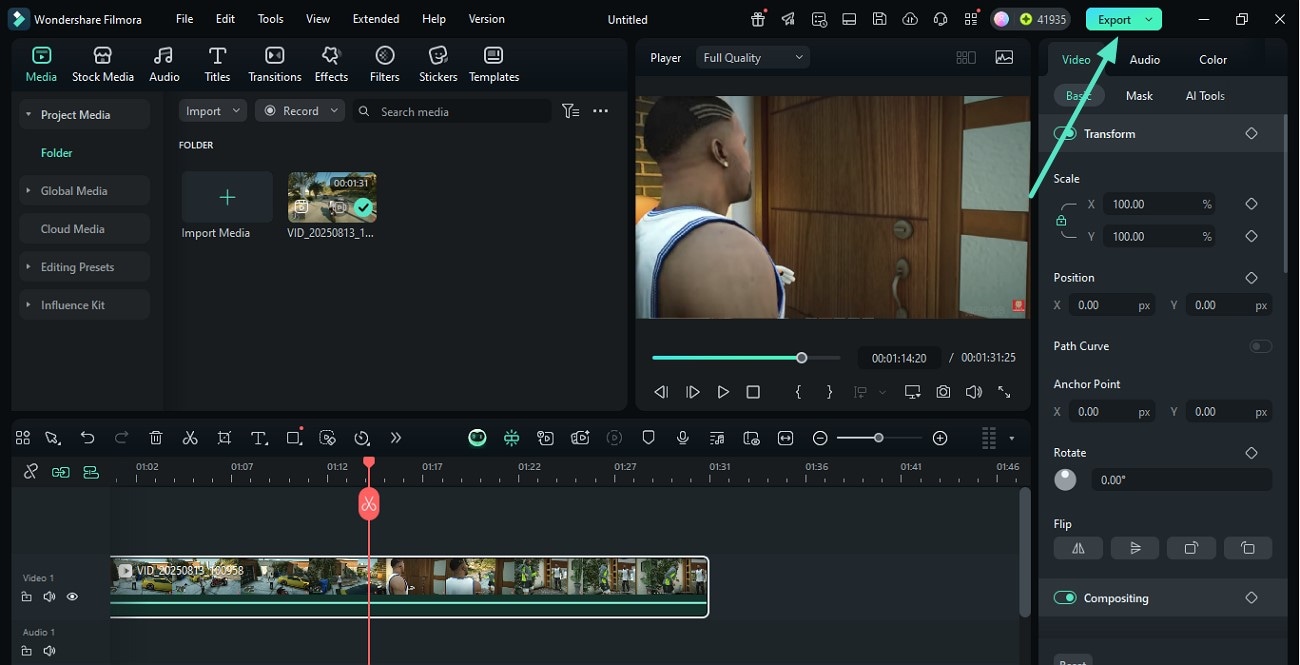
Task: Select the VID_20250813 media thumbnail
Action: click(332, 197)
